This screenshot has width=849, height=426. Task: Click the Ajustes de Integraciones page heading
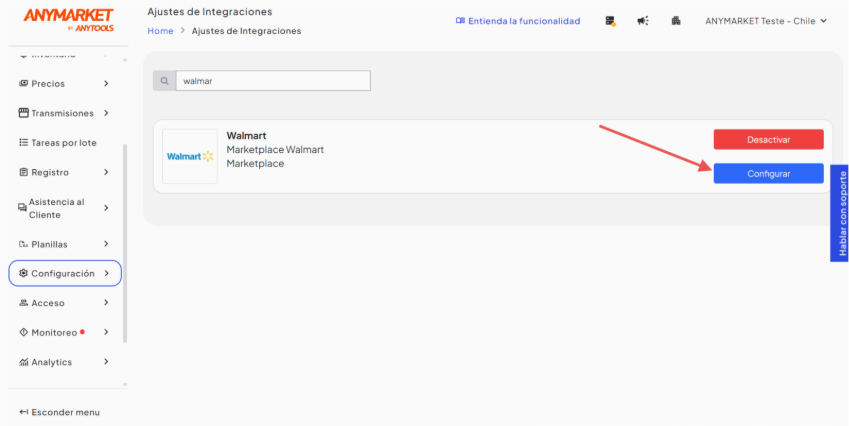click(210, 11)
